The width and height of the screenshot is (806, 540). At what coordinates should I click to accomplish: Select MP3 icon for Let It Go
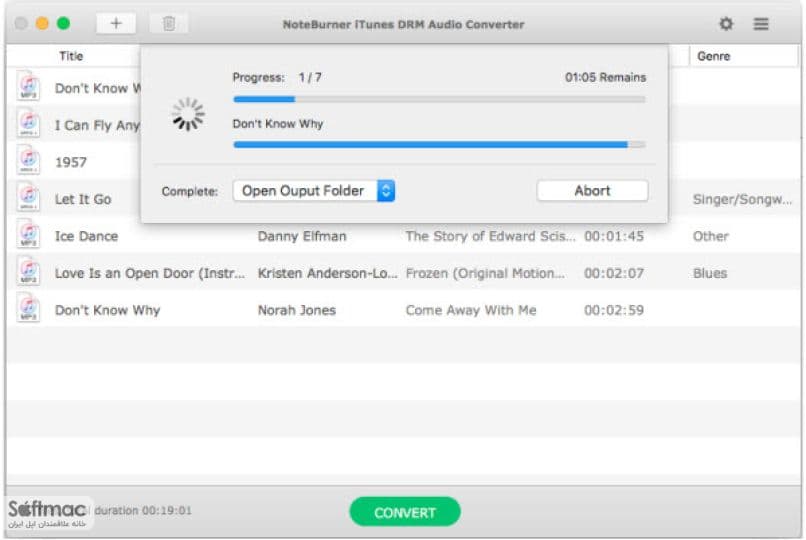point(28,197)
